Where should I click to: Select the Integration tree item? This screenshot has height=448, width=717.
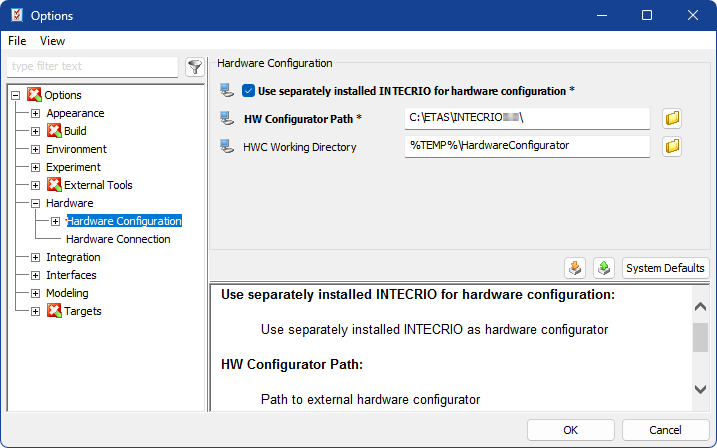click(x=73, y=257)
